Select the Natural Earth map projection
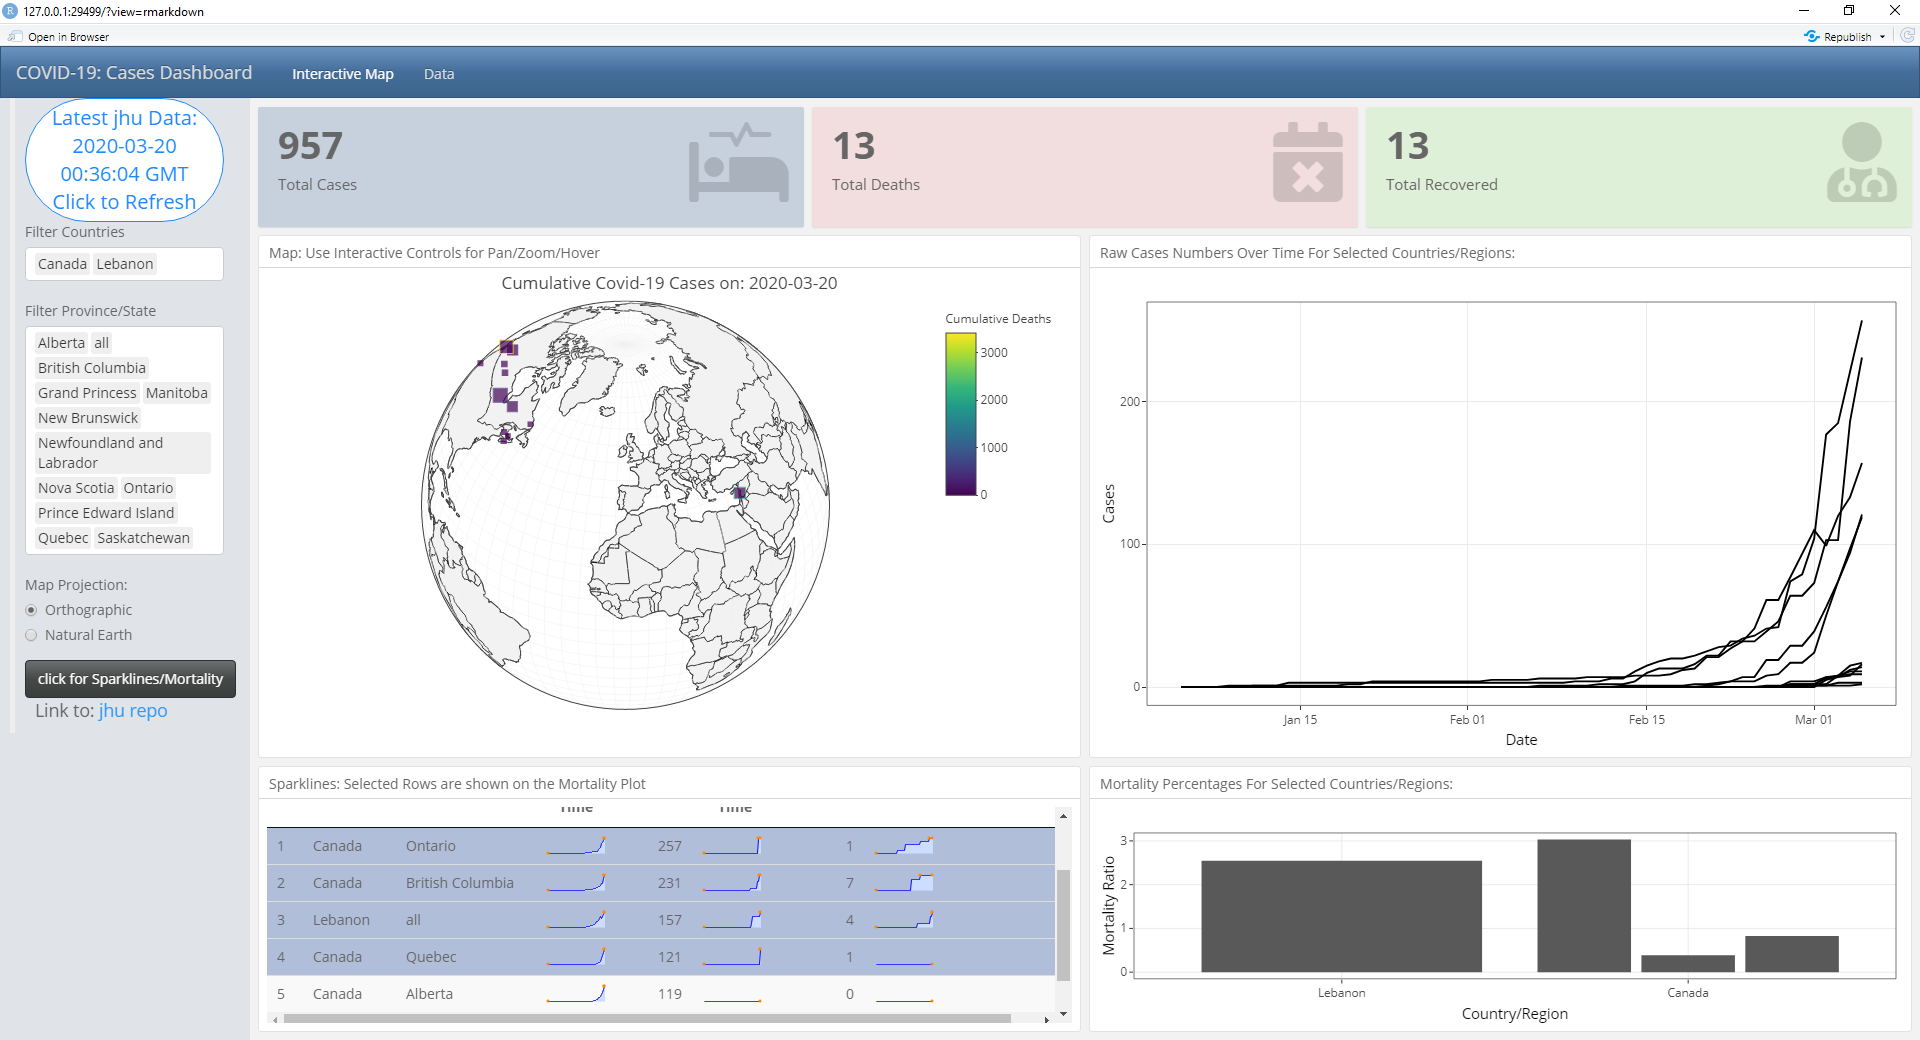Viewport: 1920px width, 1040px height. 31,635
